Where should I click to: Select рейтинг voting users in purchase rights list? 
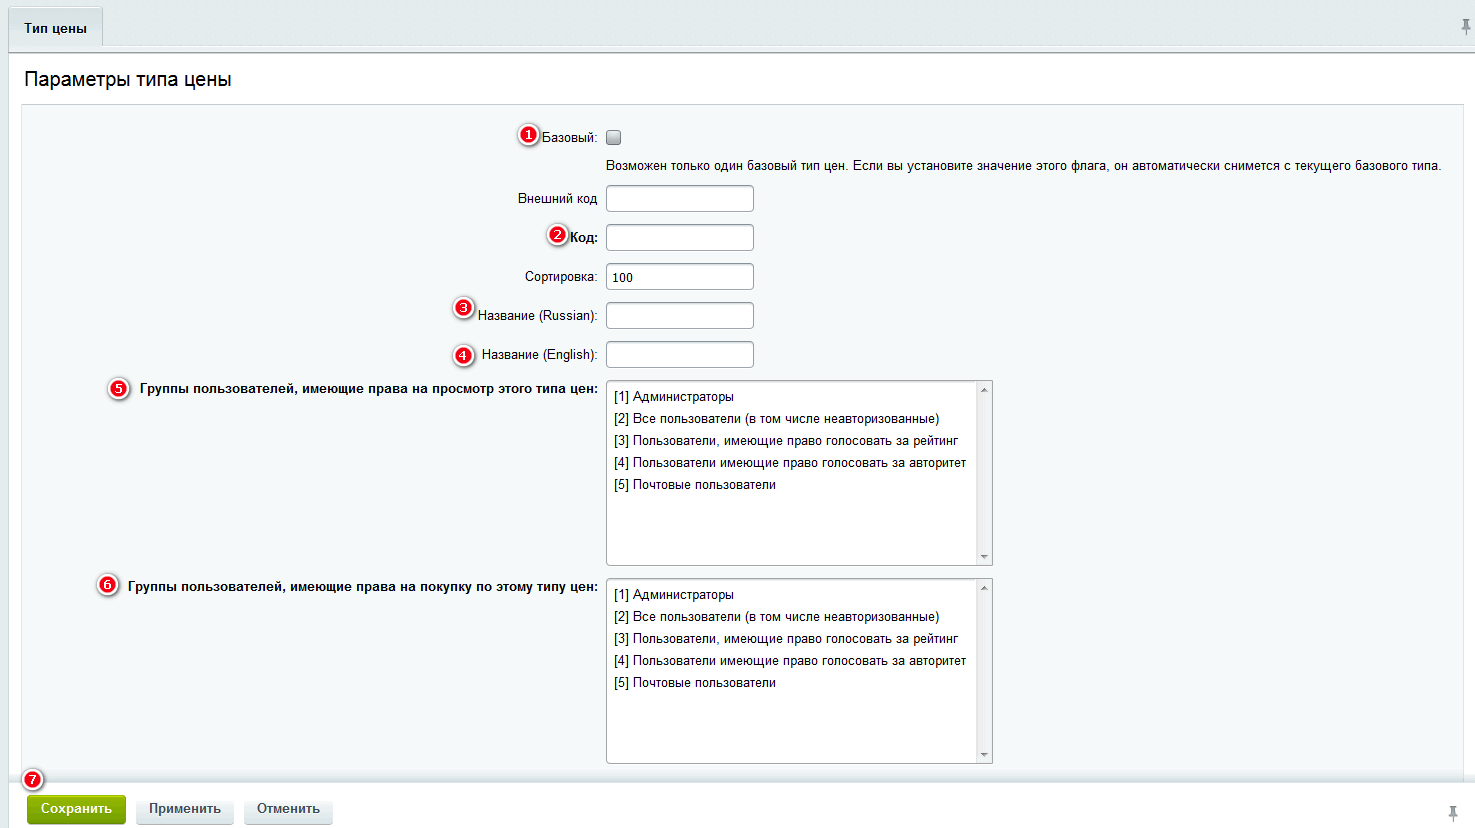click(793, 639)
